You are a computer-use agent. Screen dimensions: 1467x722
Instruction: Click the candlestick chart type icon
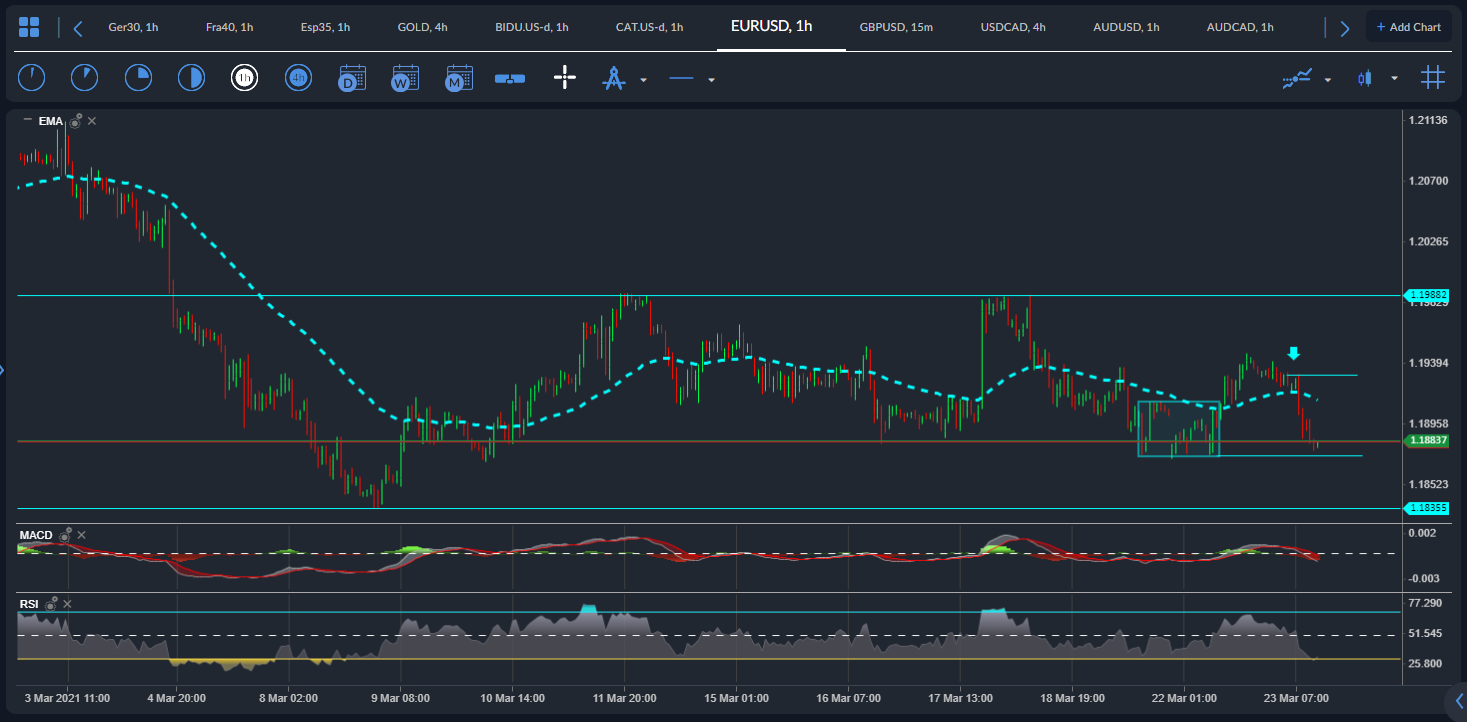(1365, 78)
